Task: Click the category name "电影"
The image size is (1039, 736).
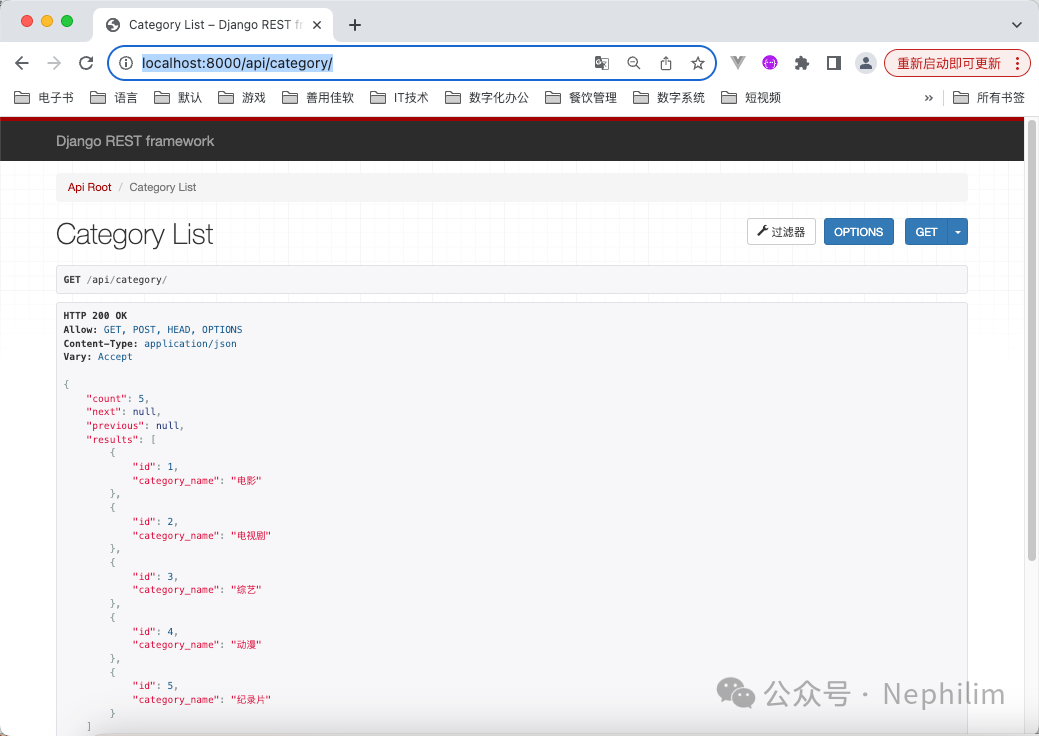Action: point(246,480)
